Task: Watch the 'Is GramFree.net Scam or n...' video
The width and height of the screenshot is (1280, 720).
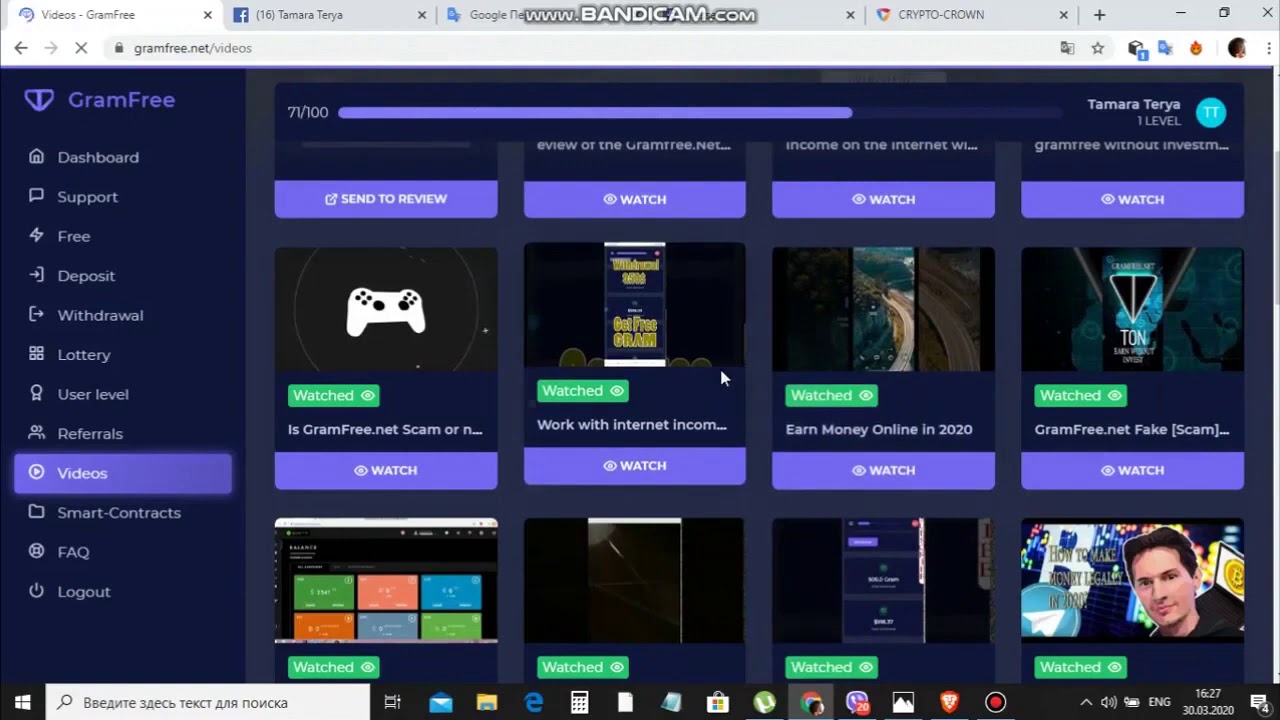Action: coord(386,470)
